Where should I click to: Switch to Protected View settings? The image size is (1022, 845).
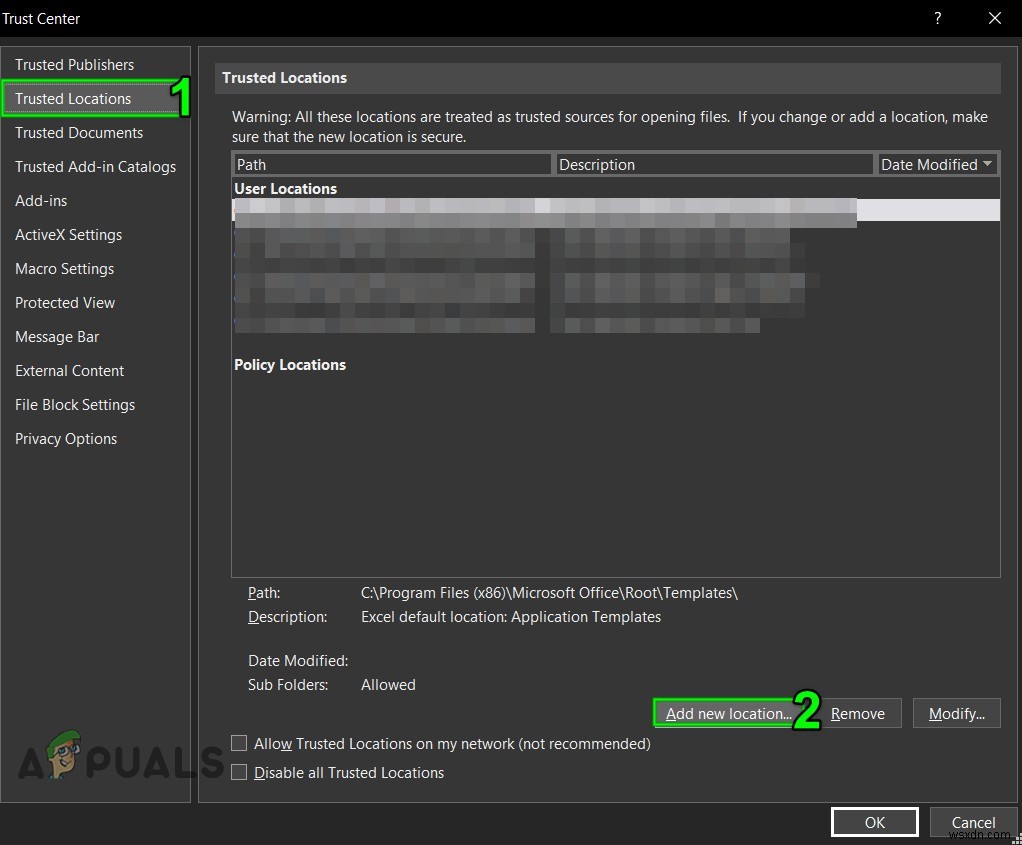pyautogui.click(x=65, y=303)
